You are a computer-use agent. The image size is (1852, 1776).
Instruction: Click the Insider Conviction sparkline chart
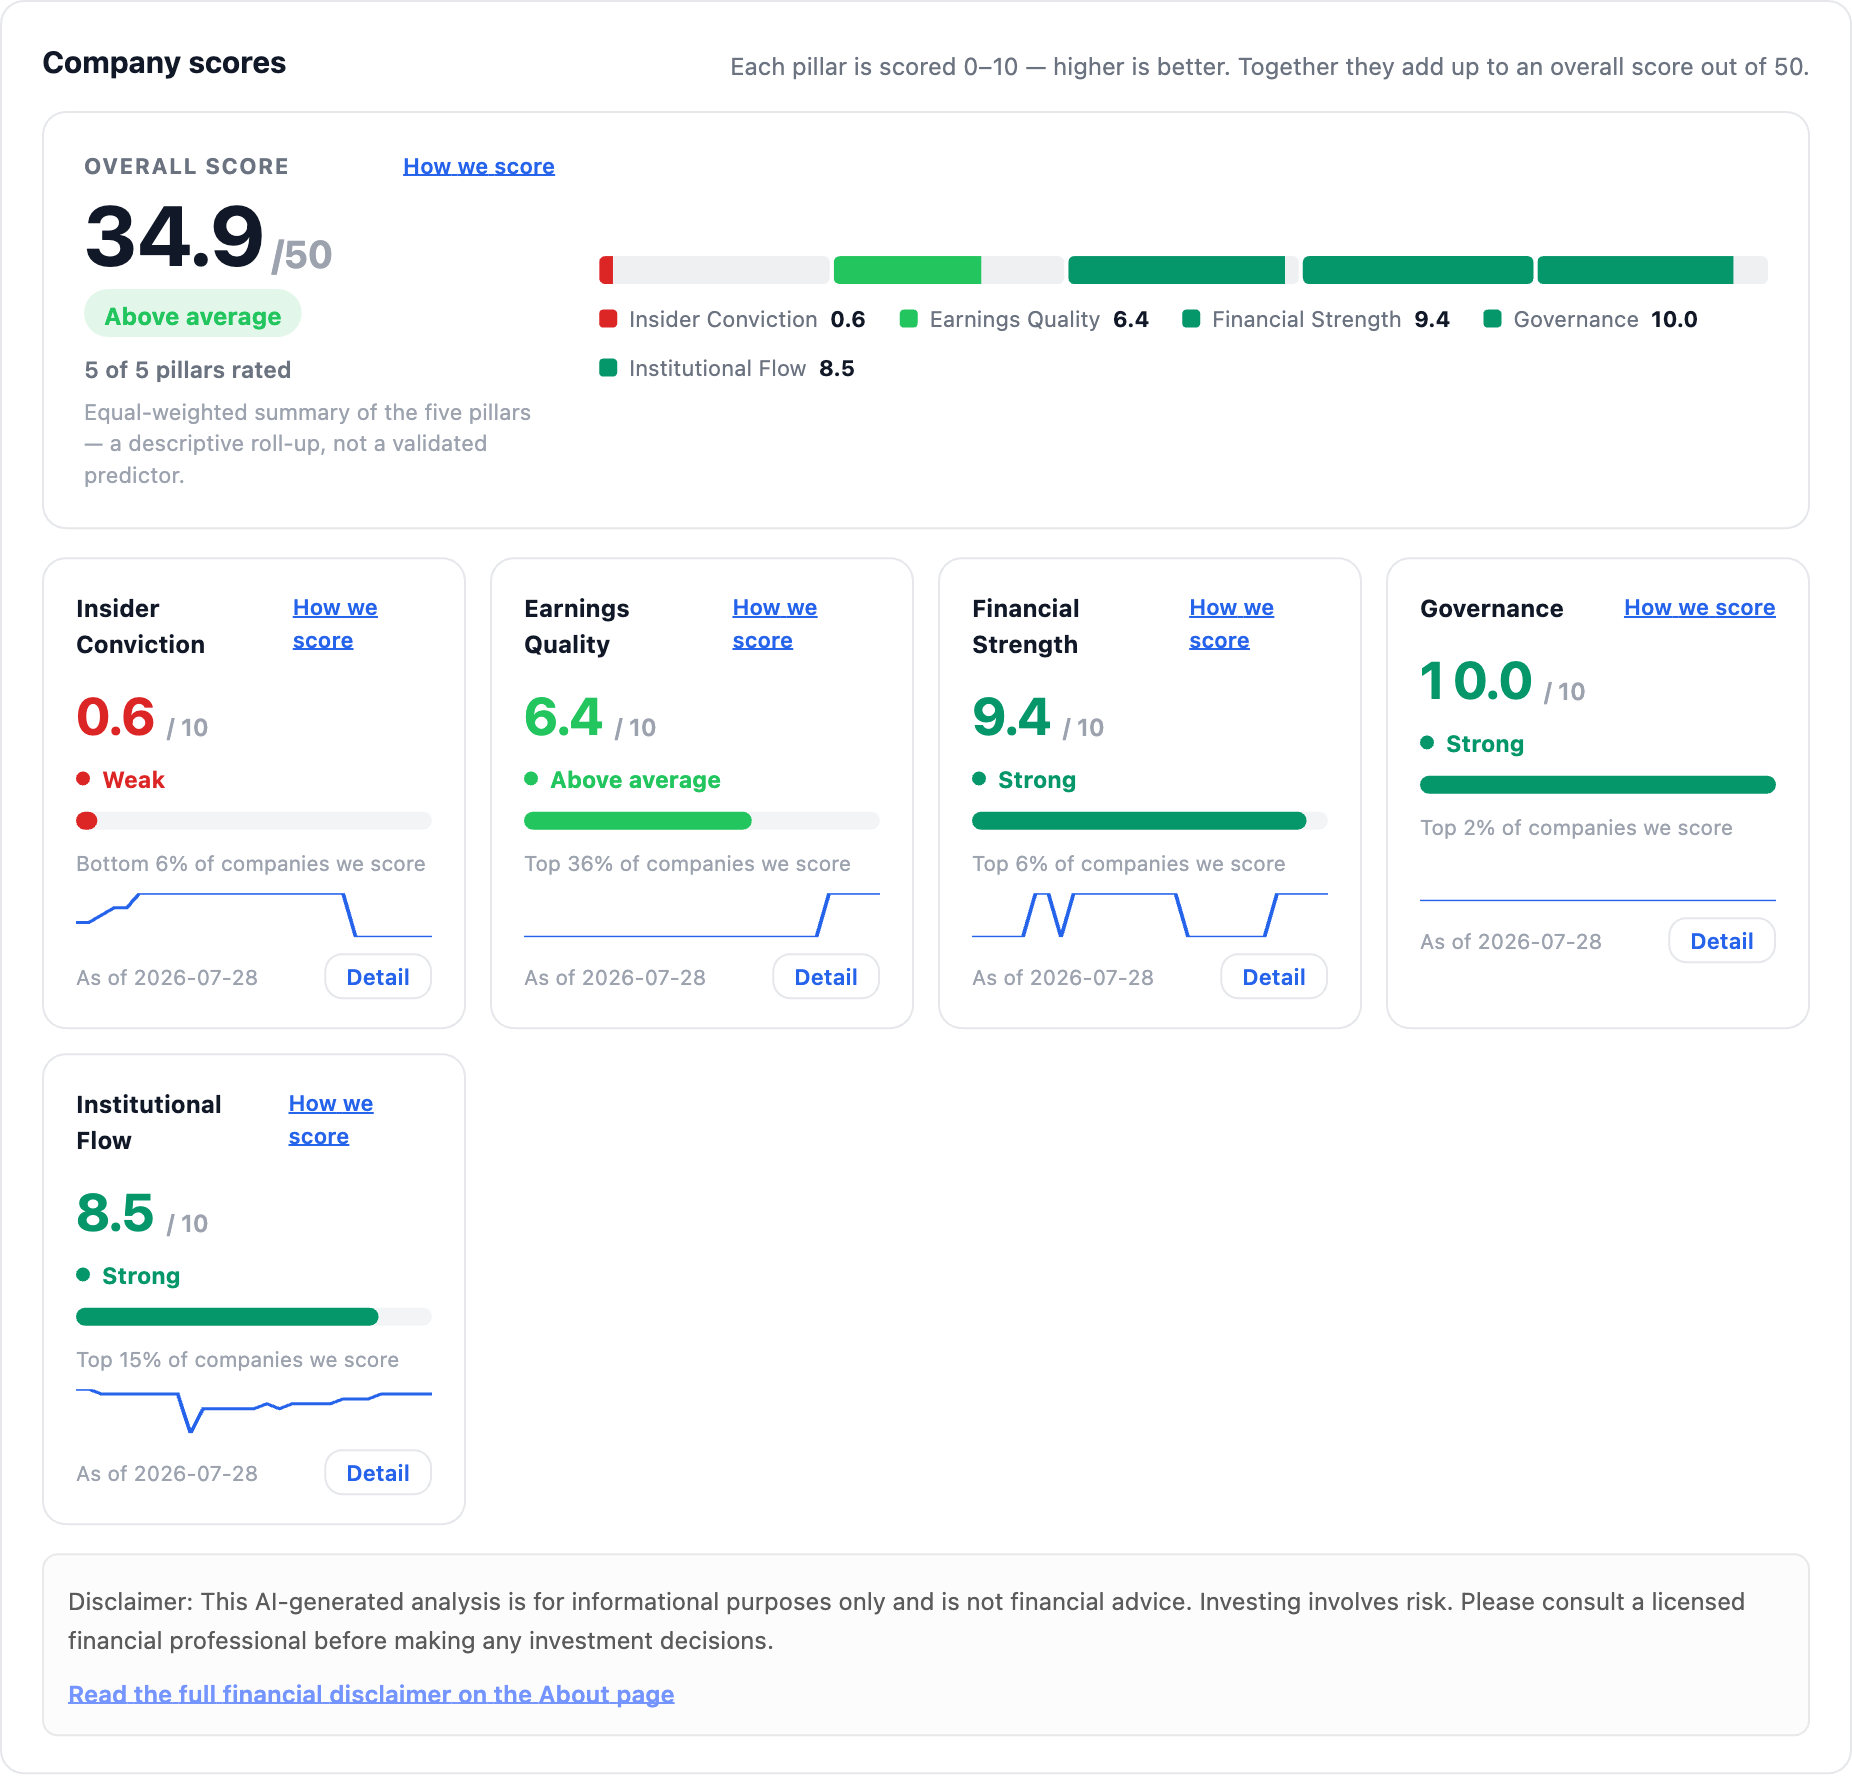pyautogui.click(x=254, y=915)
